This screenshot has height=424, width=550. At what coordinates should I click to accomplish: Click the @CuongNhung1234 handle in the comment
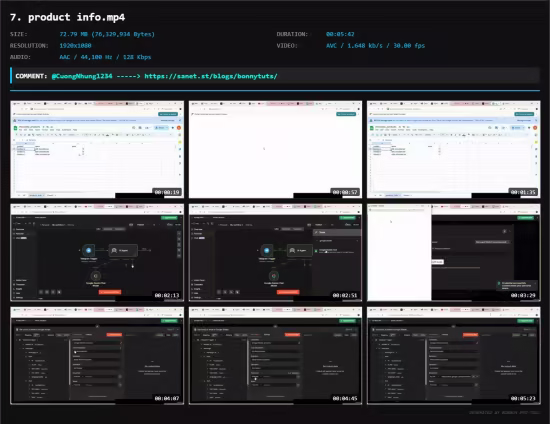(82, 76)
